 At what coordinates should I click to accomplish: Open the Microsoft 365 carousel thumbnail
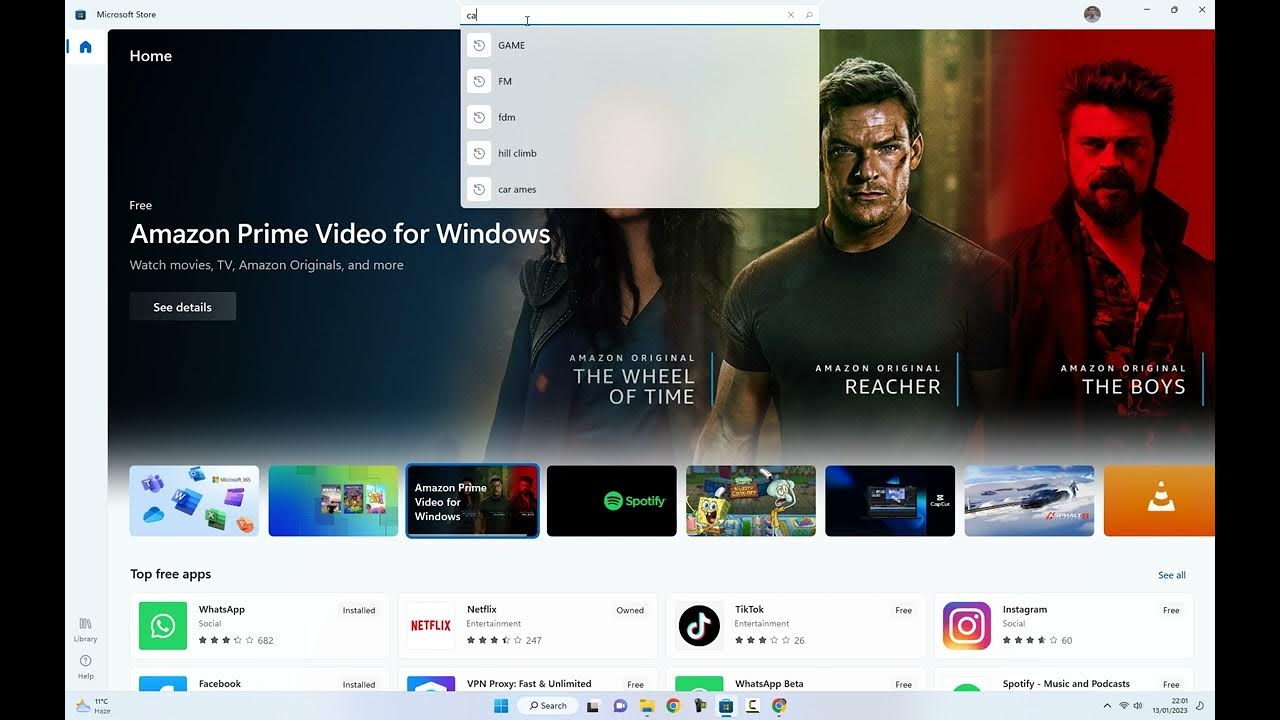click(x=194, y=501)
